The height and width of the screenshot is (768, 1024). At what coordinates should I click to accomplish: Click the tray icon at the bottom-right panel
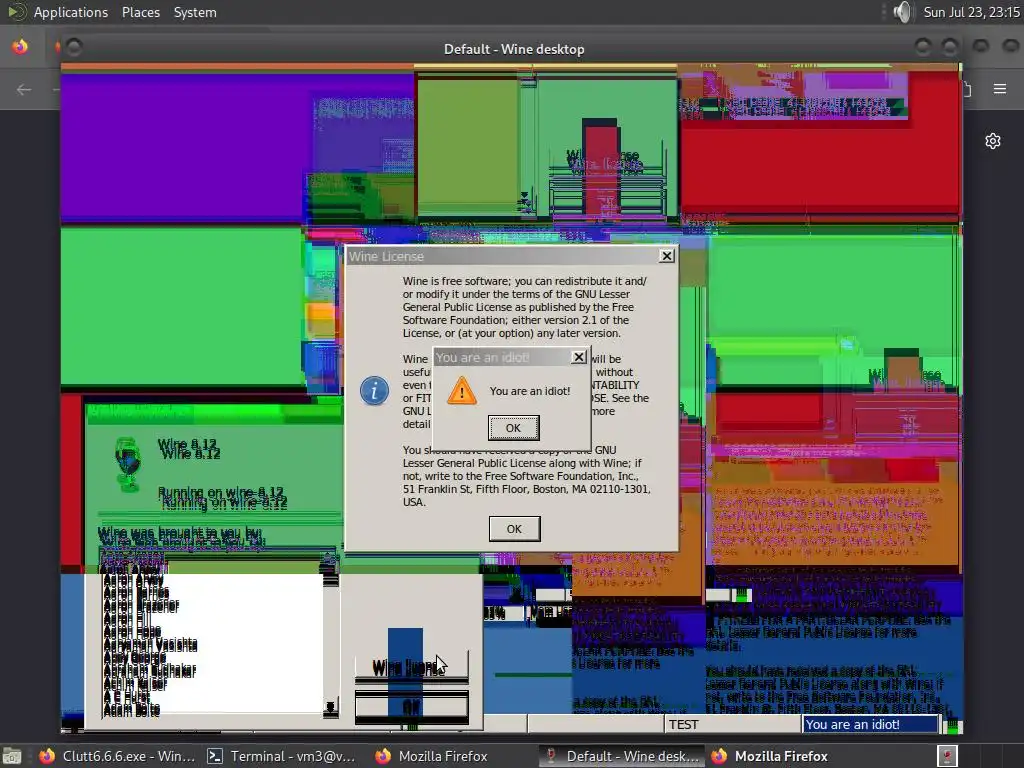pos(947,756)
